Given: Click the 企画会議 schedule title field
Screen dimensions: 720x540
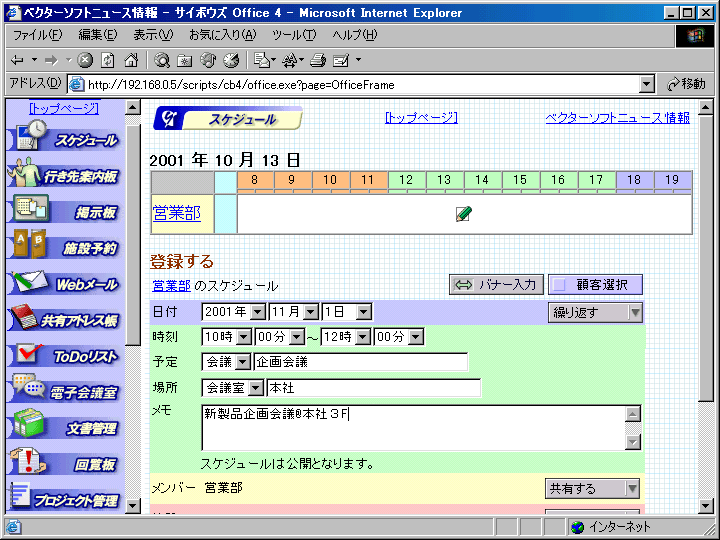Looking at the screenshot, I should click(x=361, y=362).
